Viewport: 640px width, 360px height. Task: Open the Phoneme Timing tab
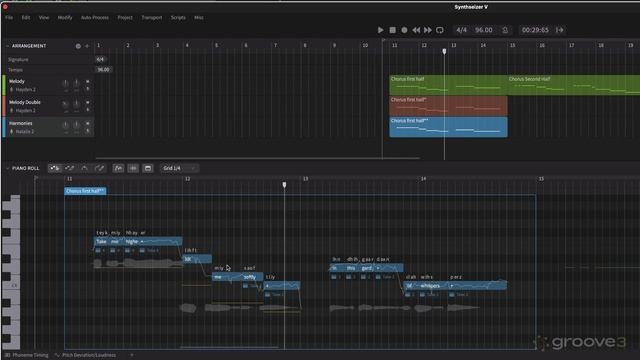click(27, 355)
